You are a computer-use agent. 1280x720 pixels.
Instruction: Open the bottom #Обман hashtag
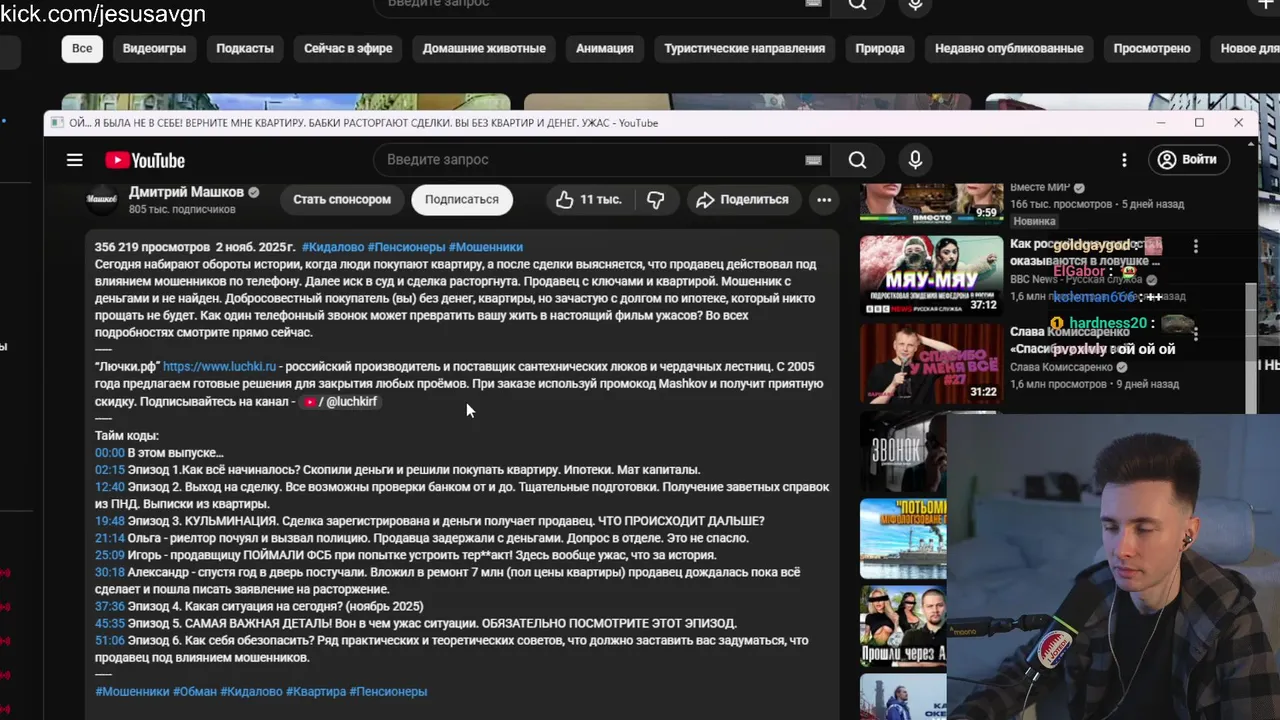coord(195,691)
